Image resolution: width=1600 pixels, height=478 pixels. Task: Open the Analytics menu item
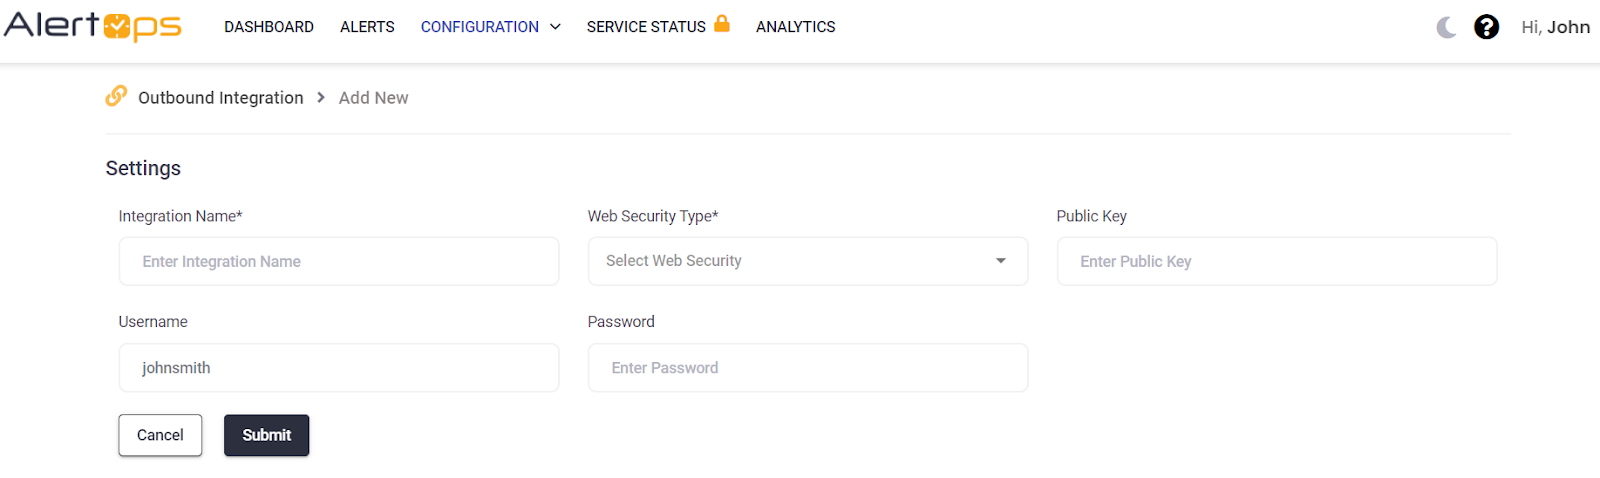795,27
